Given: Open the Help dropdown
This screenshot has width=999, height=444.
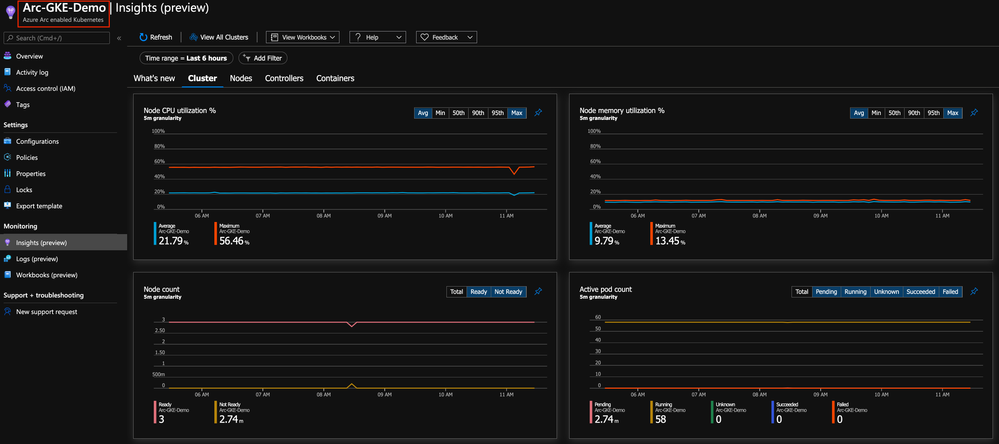Looking at the screenshot, I should point(377,38).
